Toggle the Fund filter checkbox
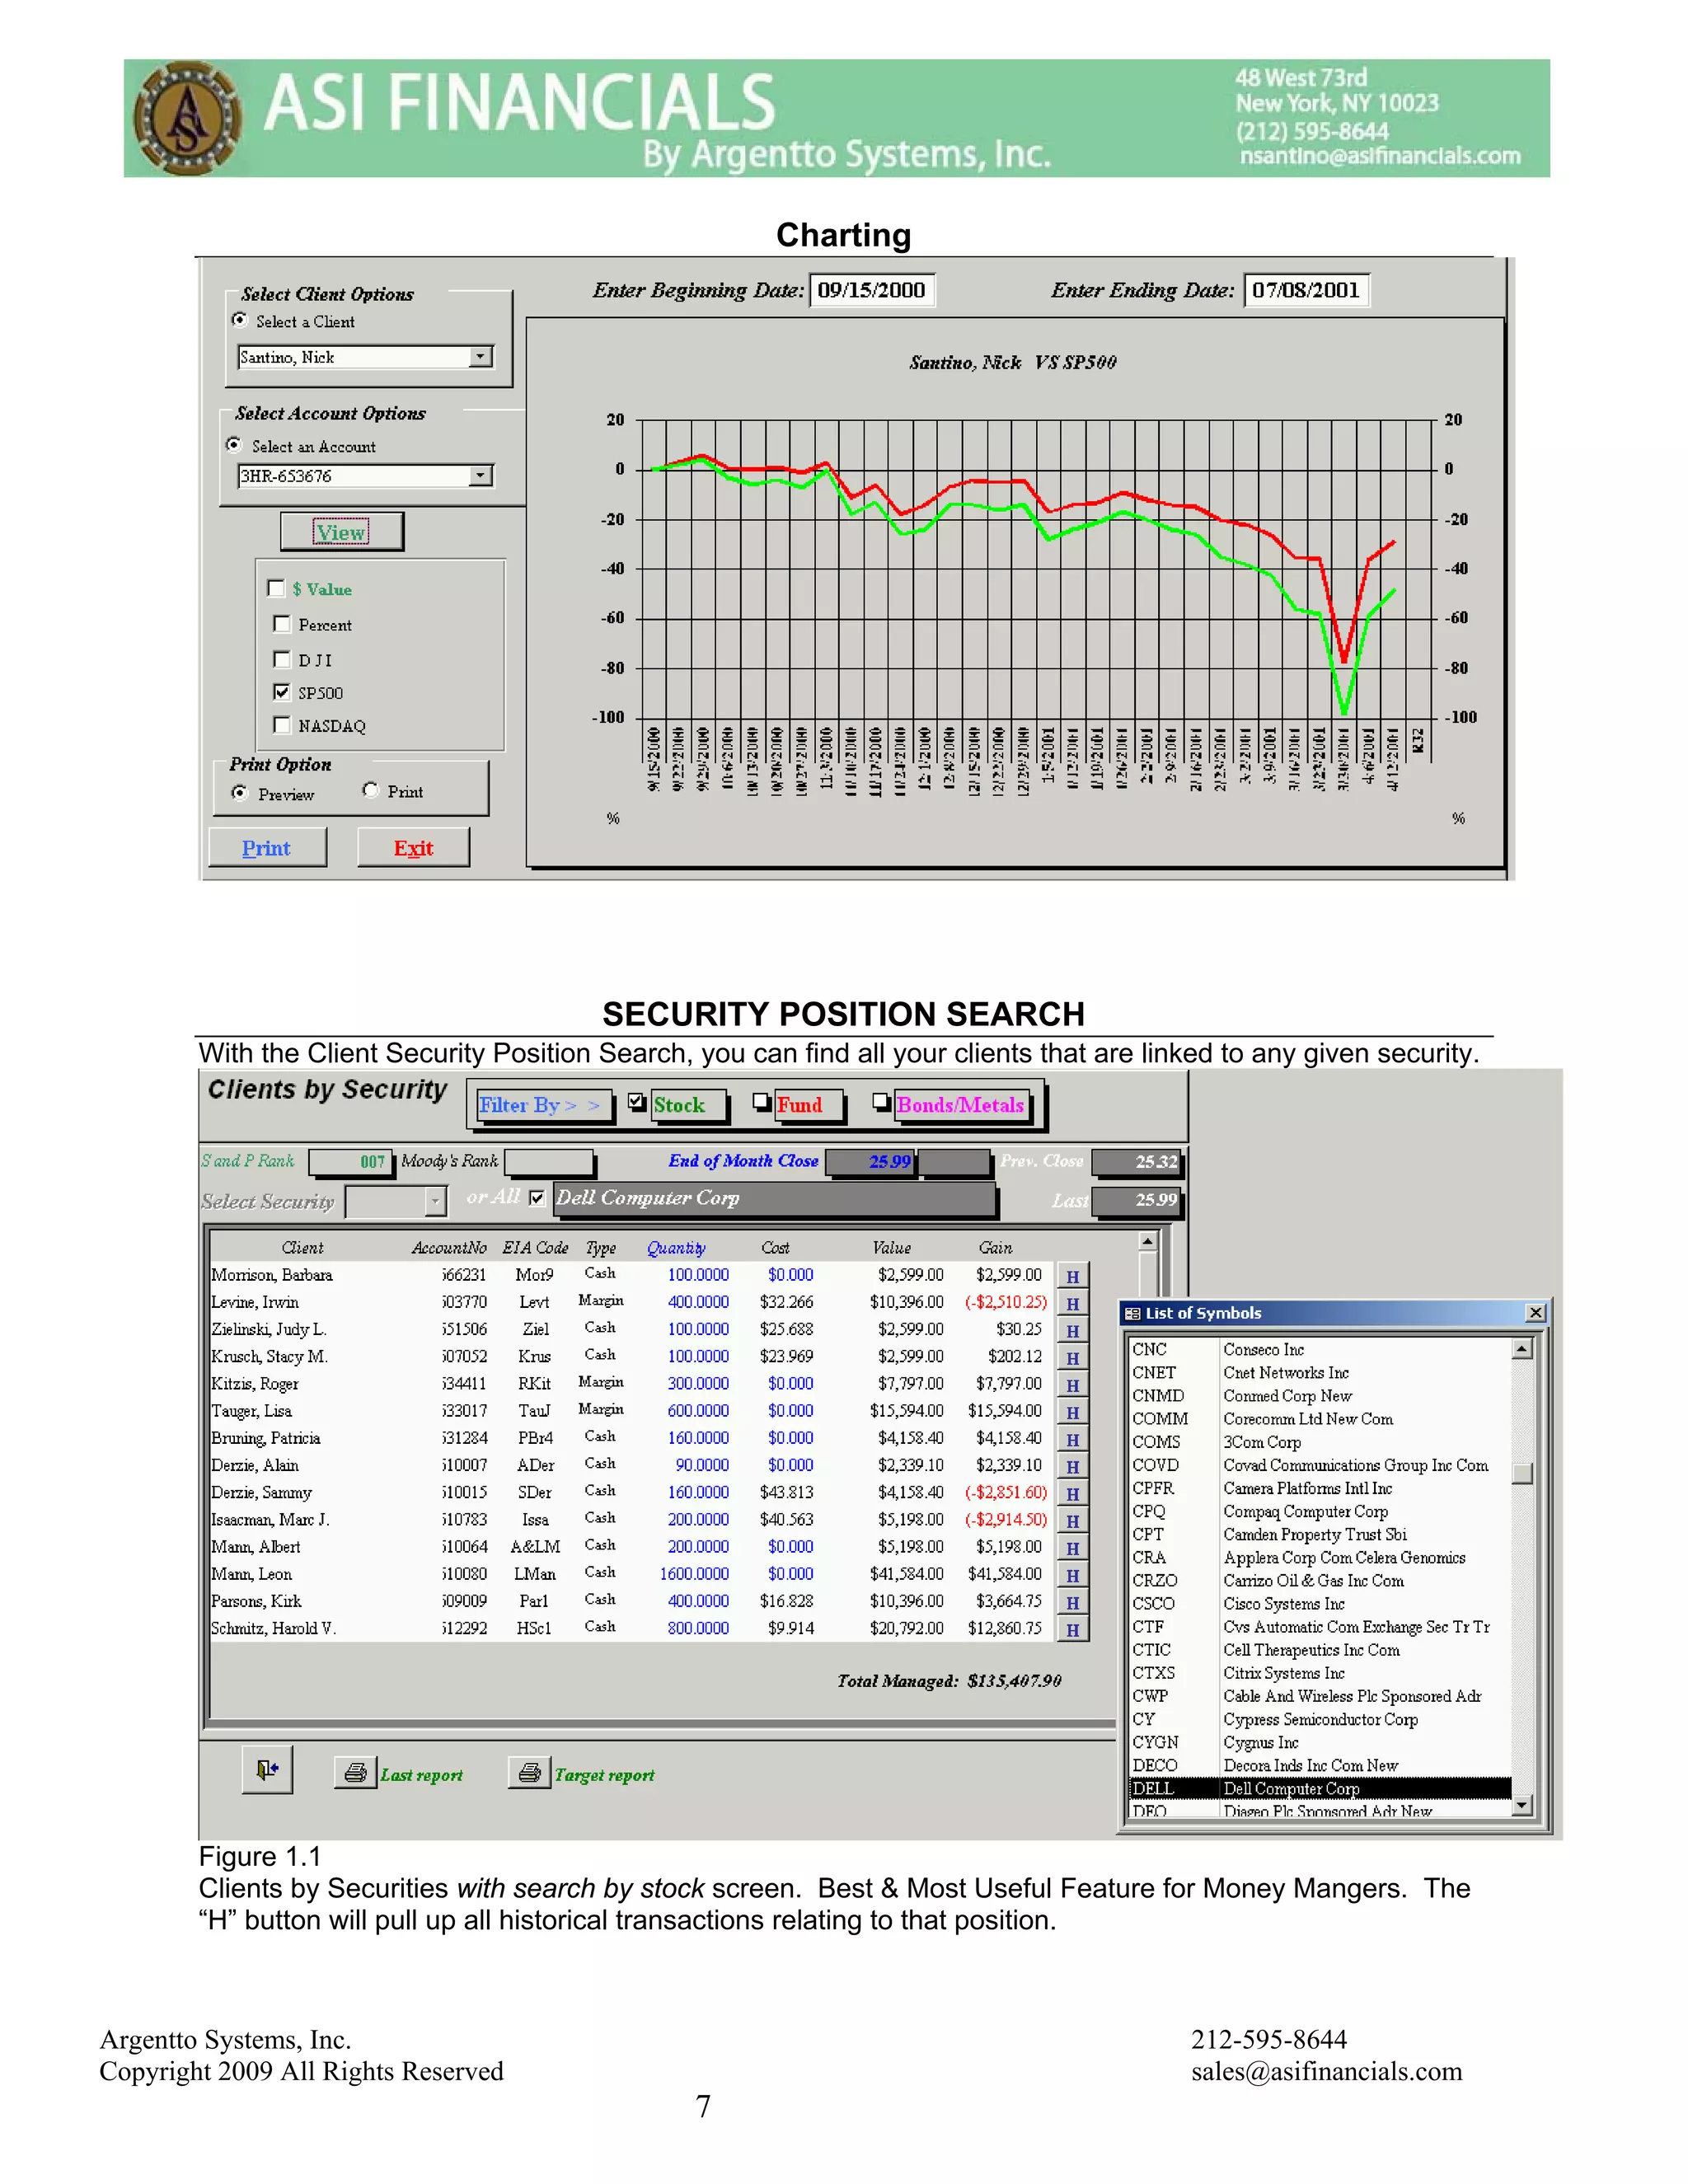This screenshot has width=1688, height=2184. [x=762, y=1102]
